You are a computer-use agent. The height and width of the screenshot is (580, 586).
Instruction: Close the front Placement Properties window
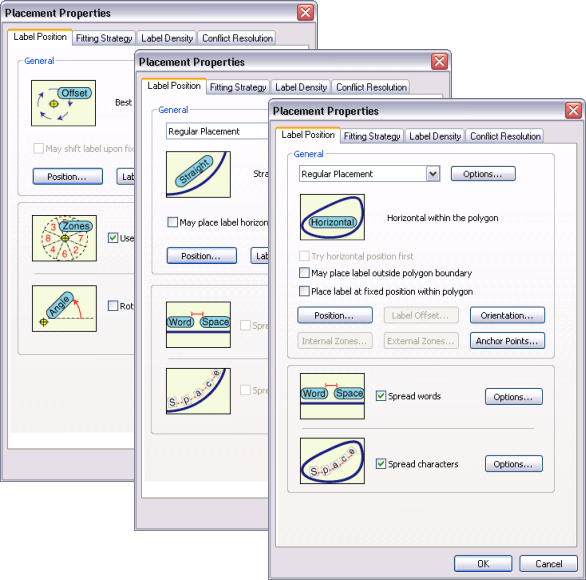click(573, 111)
